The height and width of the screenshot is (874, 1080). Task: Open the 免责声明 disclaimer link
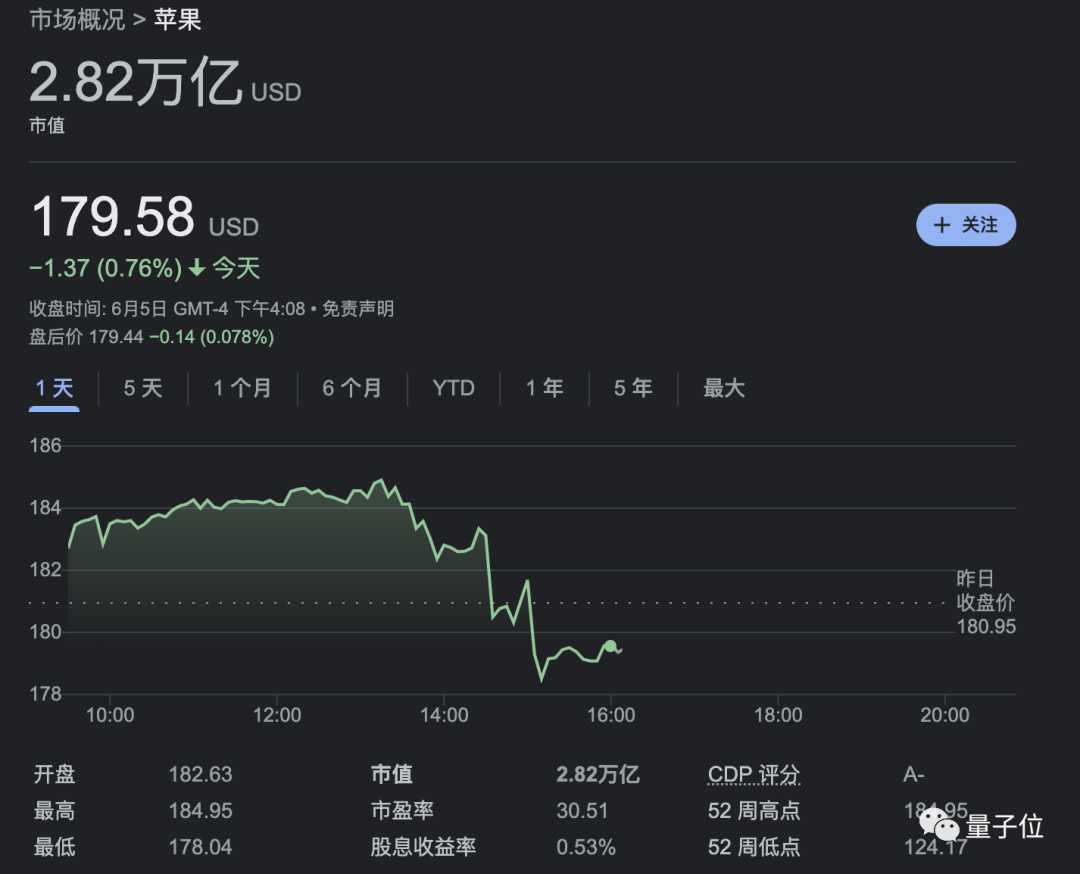358,309
